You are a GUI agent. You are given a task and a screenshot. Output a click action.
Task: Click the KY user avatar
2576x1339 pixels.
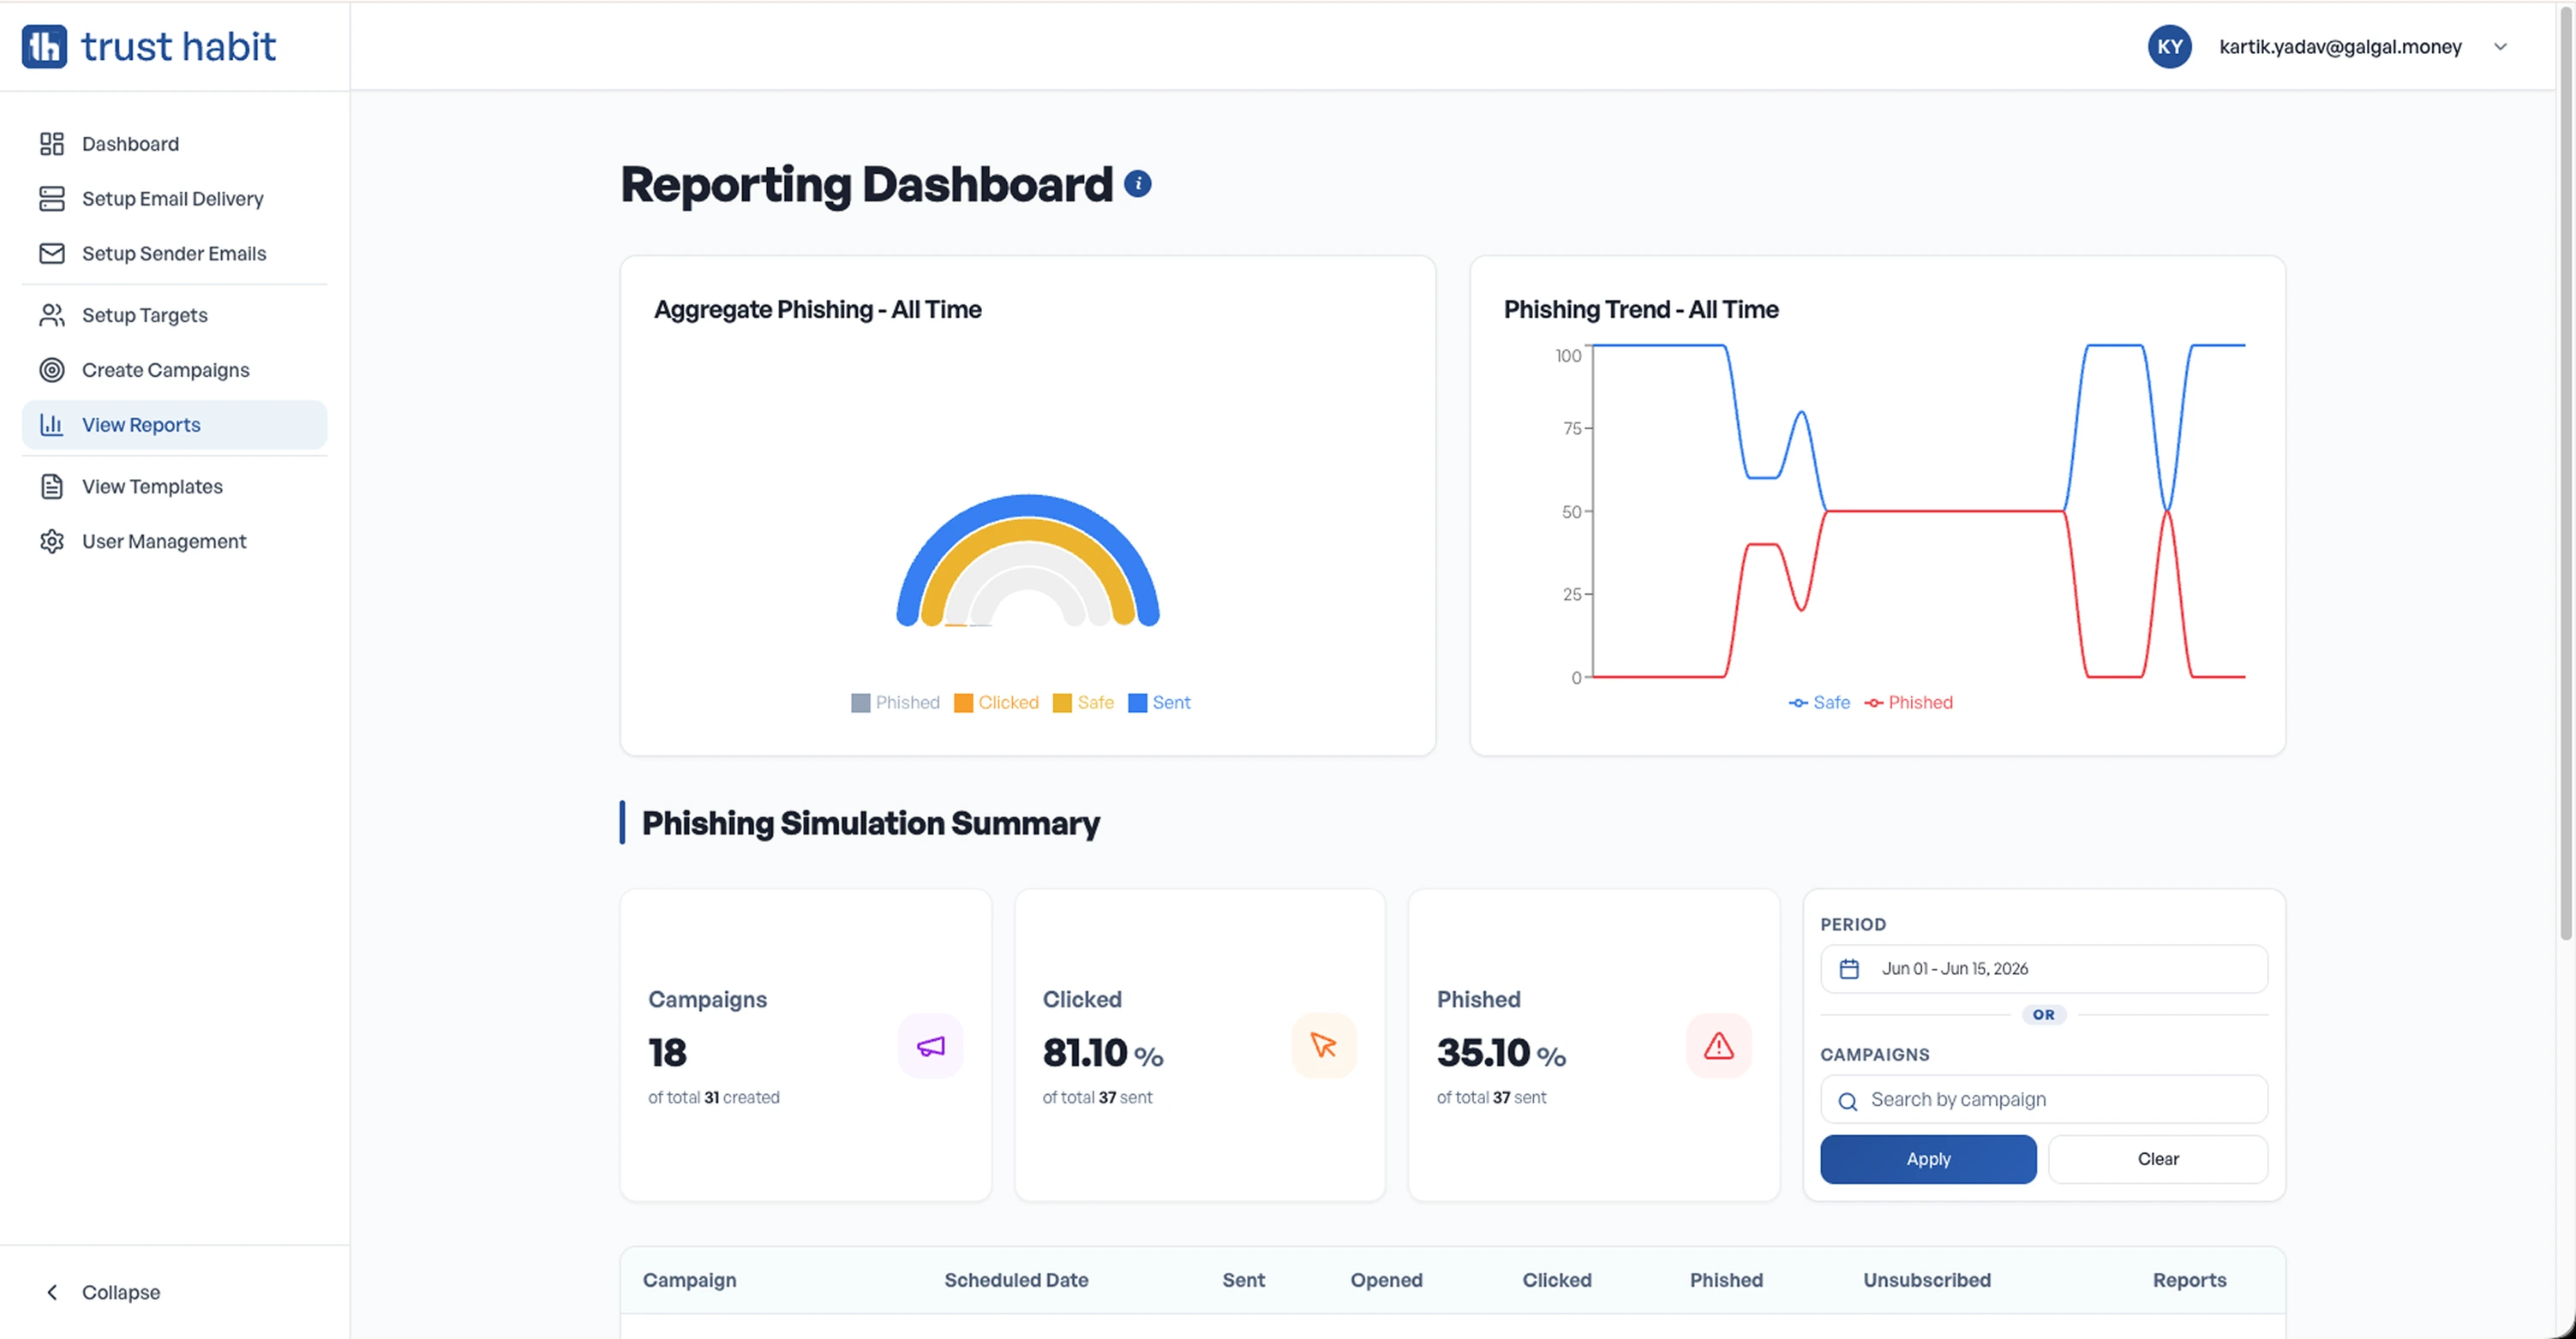[2169, 46]
